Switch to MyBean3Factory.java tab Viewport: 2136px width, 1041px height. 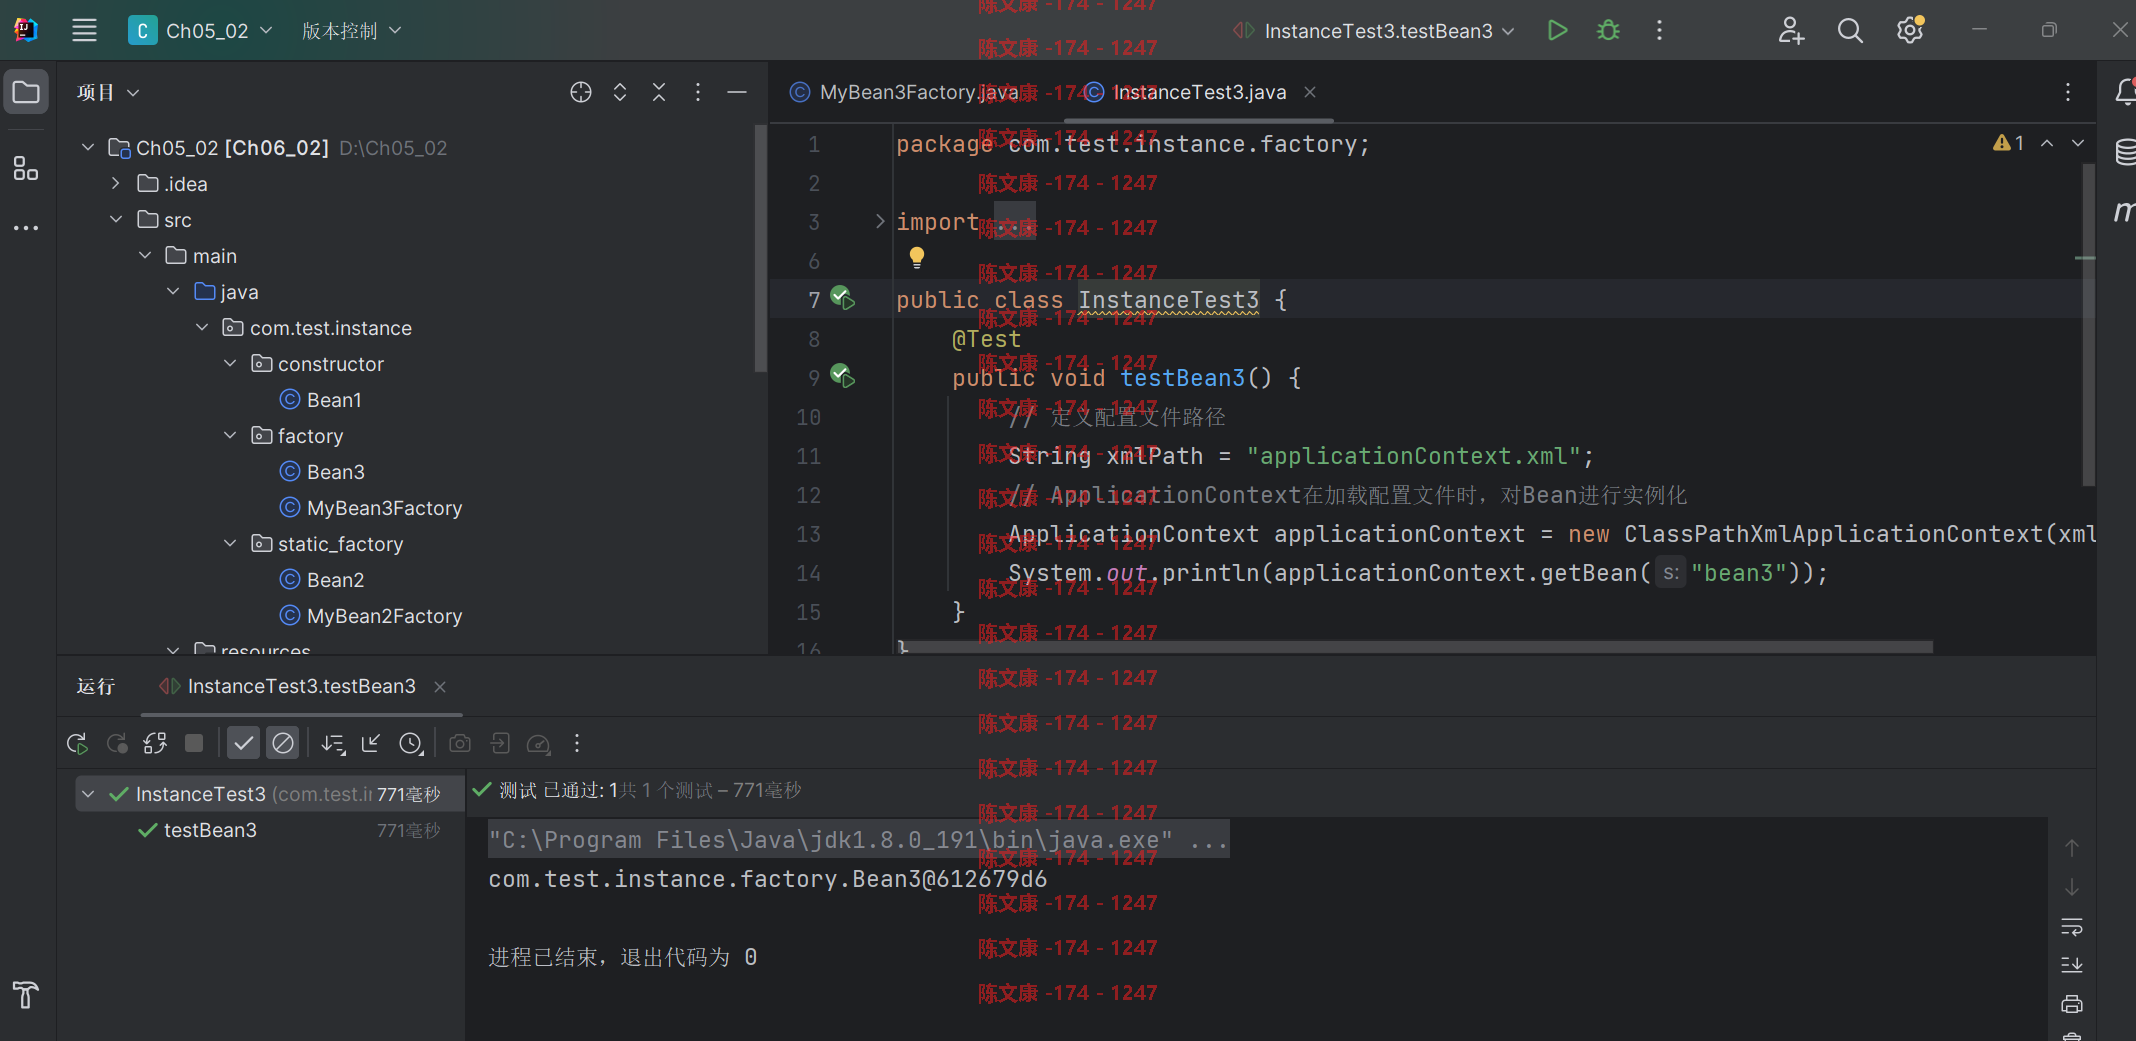tap(905, 92)
